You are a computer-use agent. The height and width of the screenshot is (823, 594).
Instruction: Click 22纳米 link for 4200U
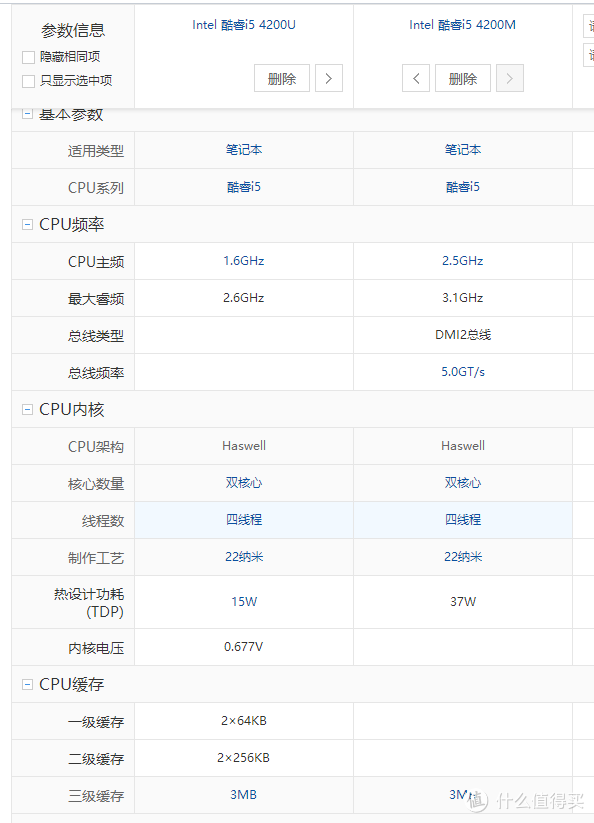pos(244,556)
